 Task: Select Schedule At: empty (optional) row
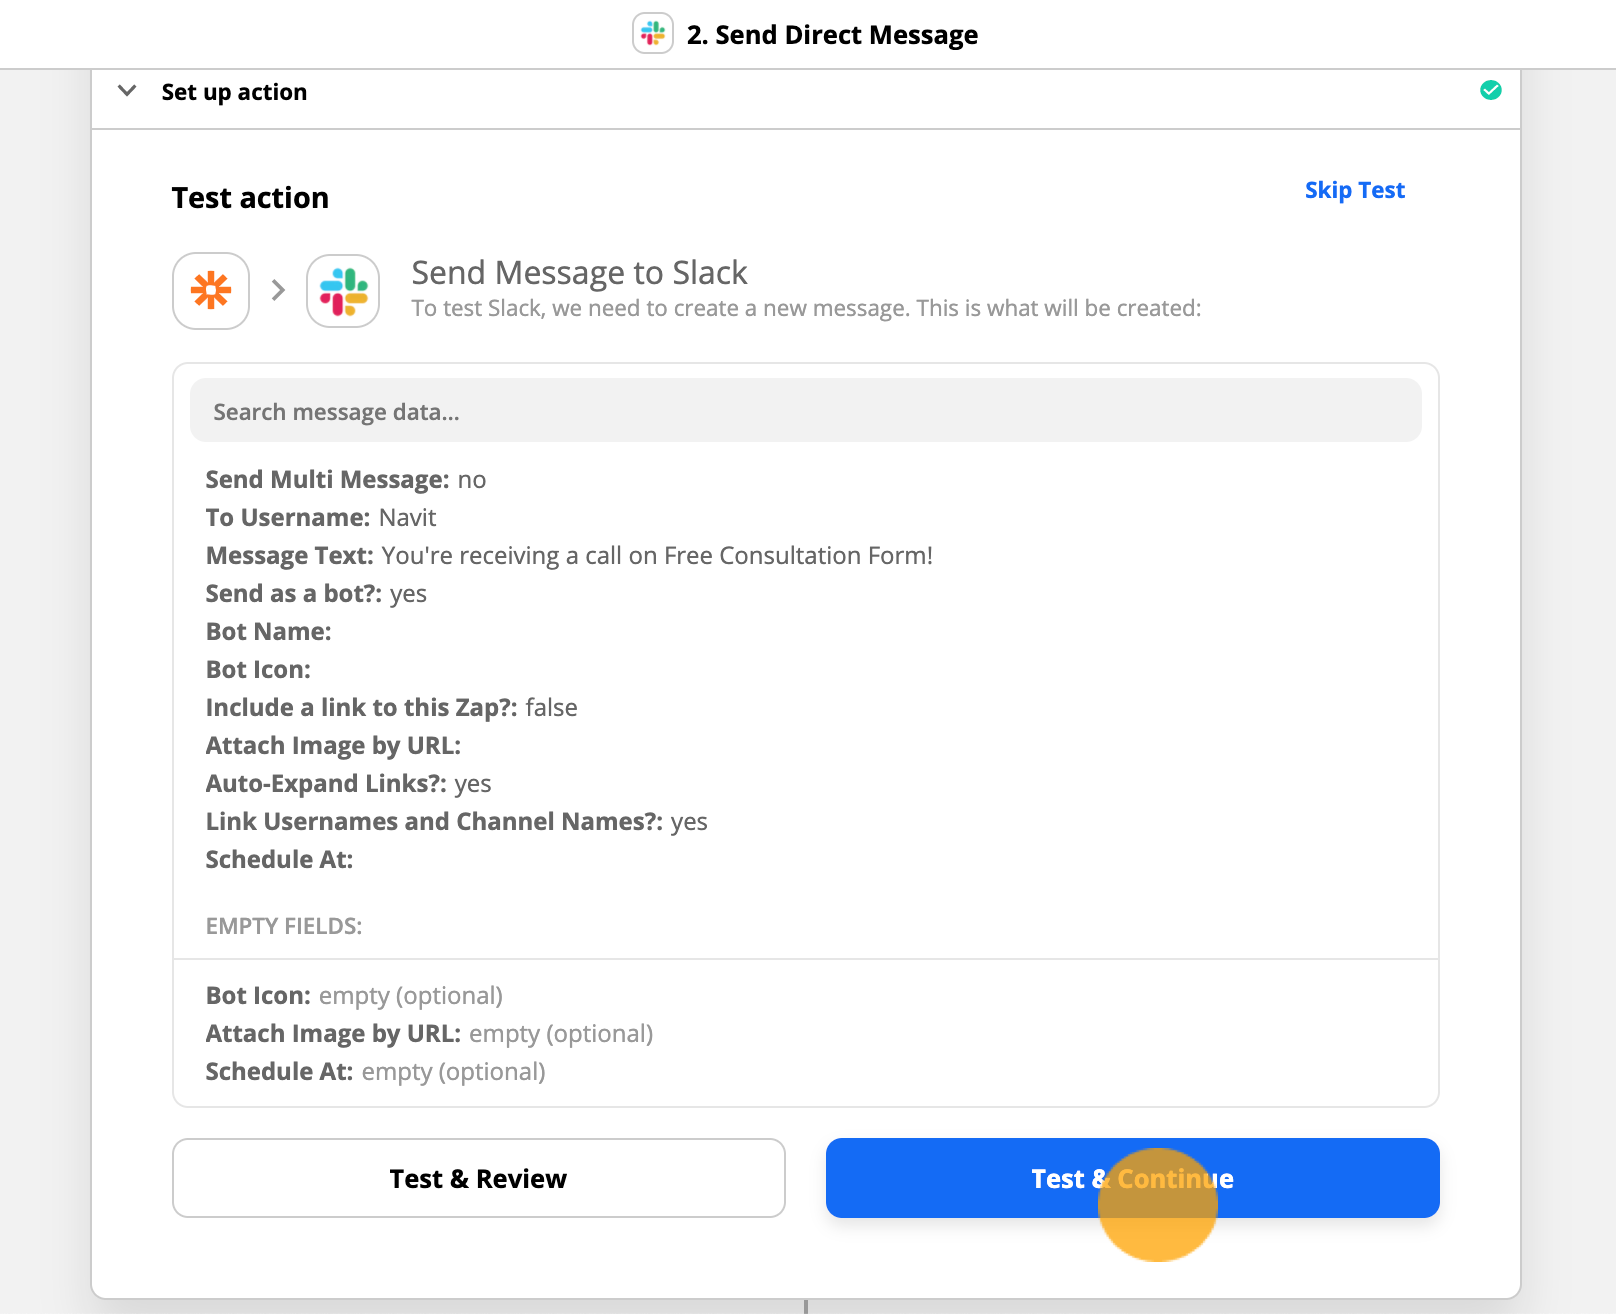coord(375,1072)
